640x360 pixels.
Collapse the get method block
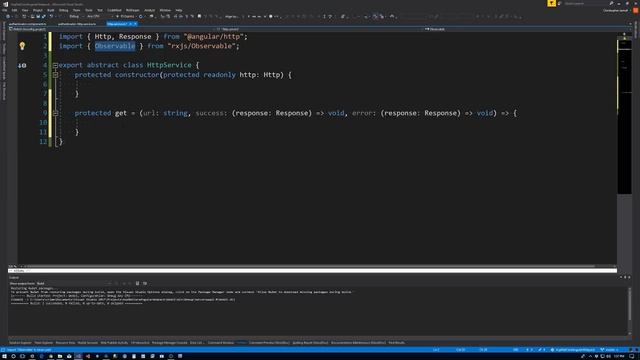55,113
